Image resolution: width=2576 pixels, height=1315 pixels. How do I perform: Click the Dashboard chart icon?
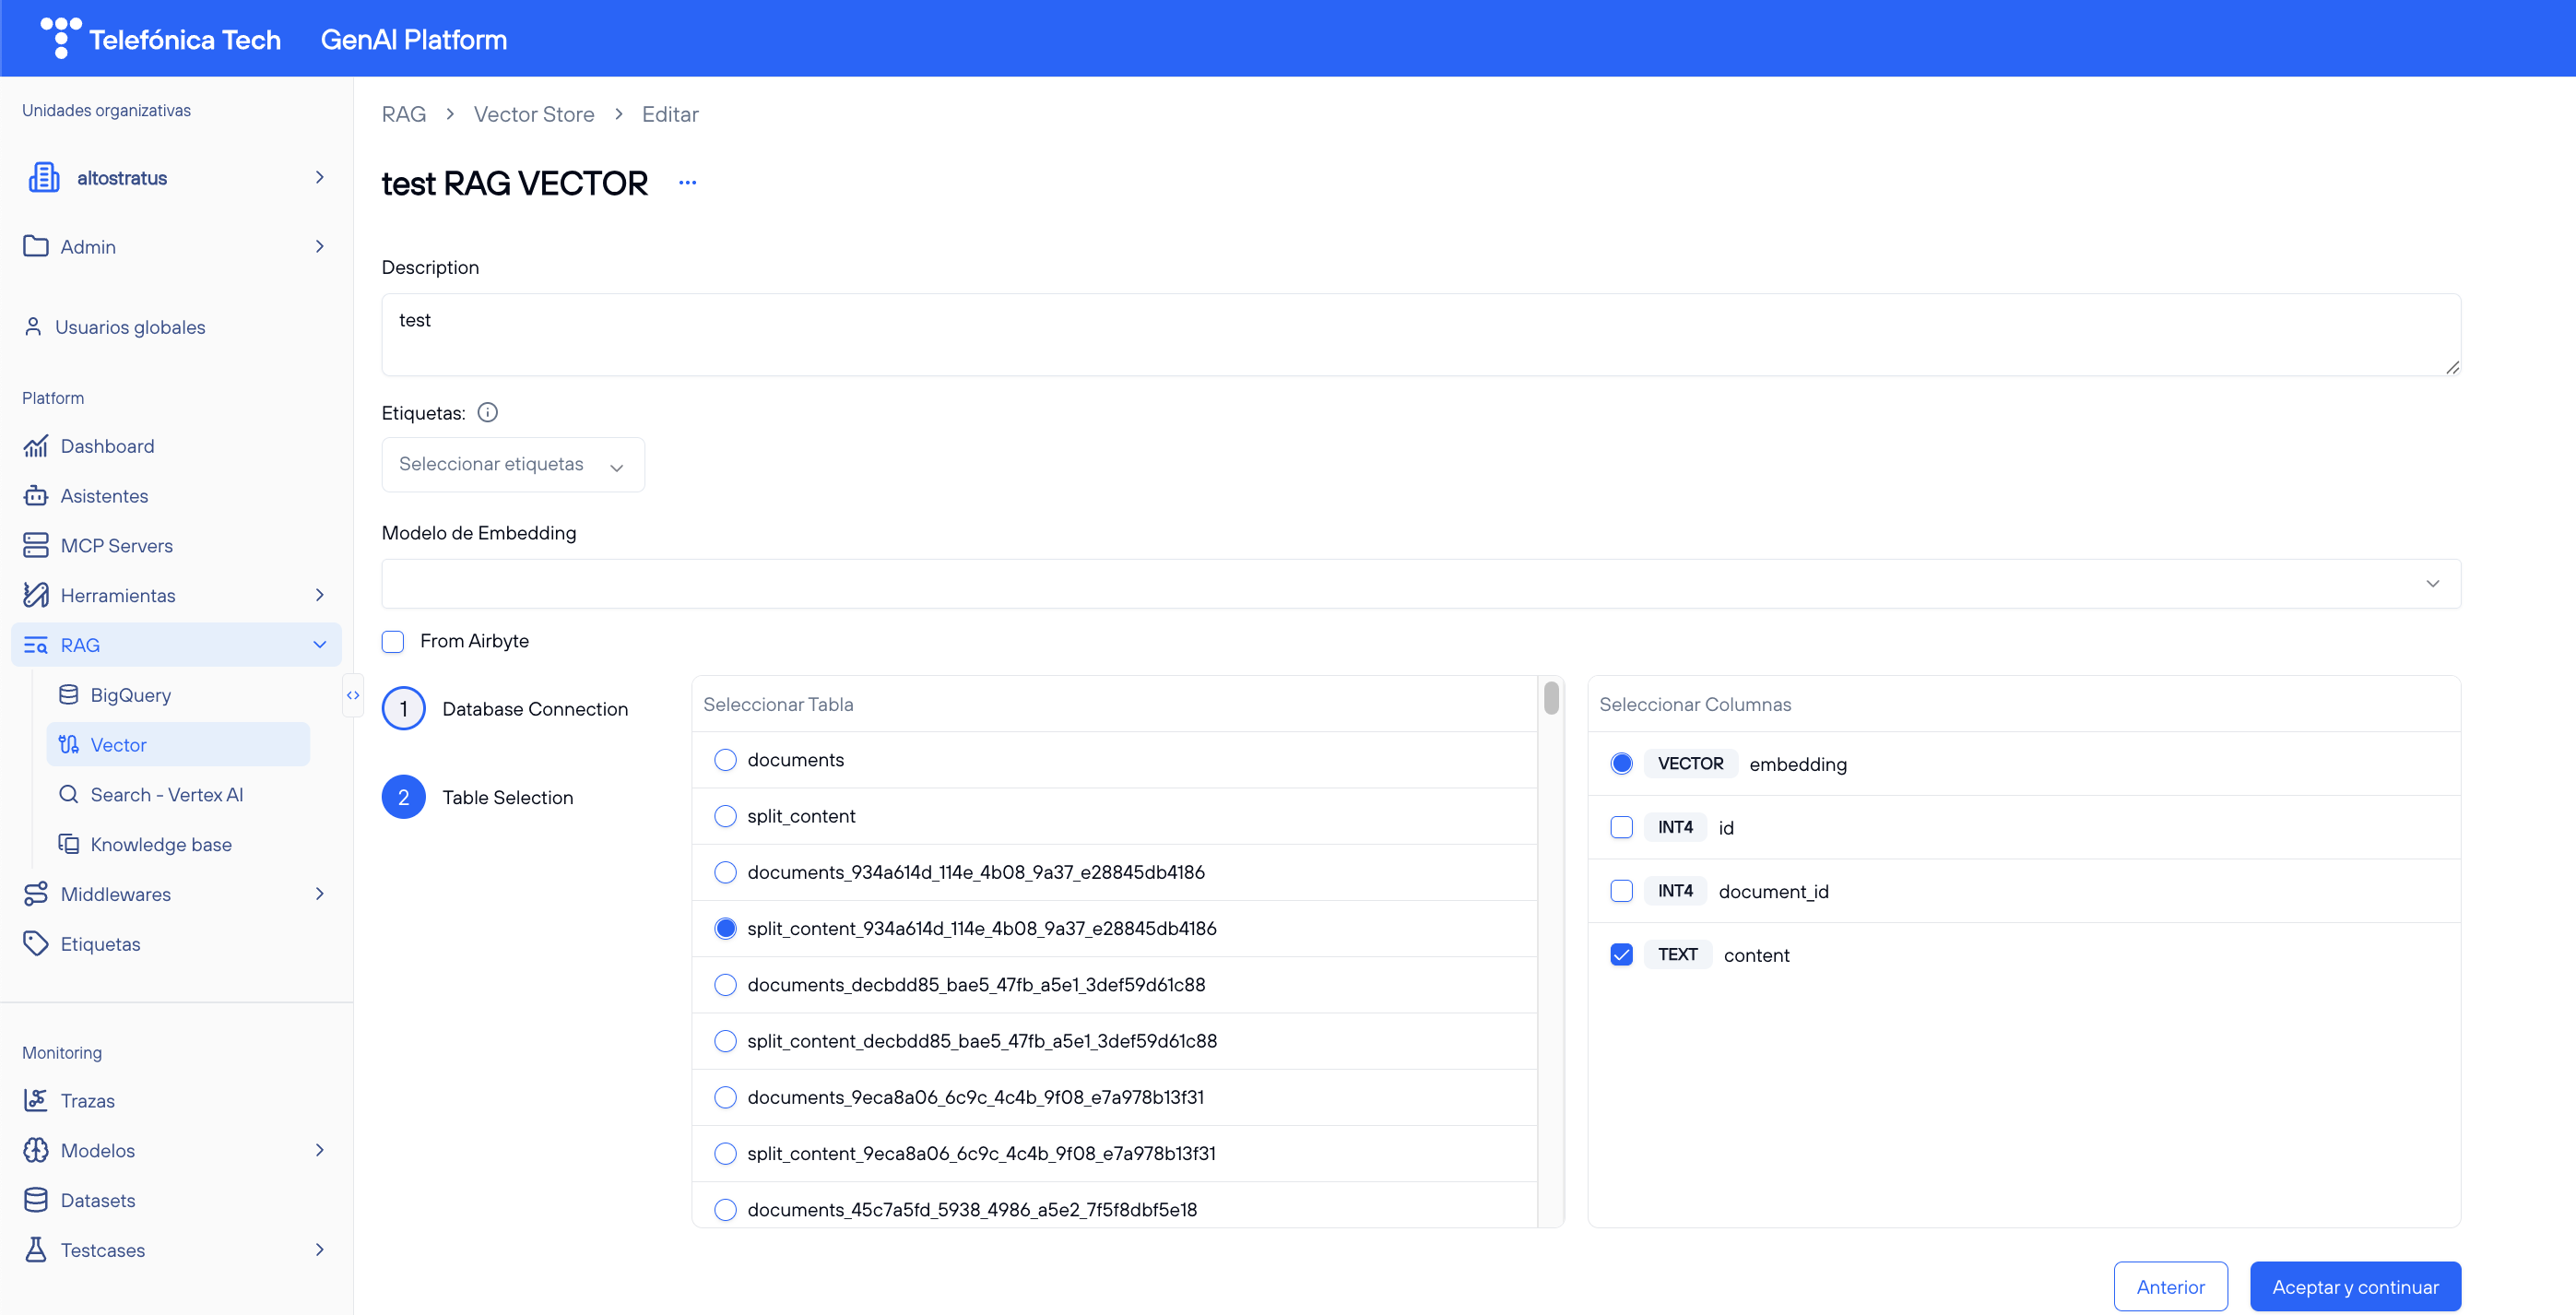[x=36, y=446]
